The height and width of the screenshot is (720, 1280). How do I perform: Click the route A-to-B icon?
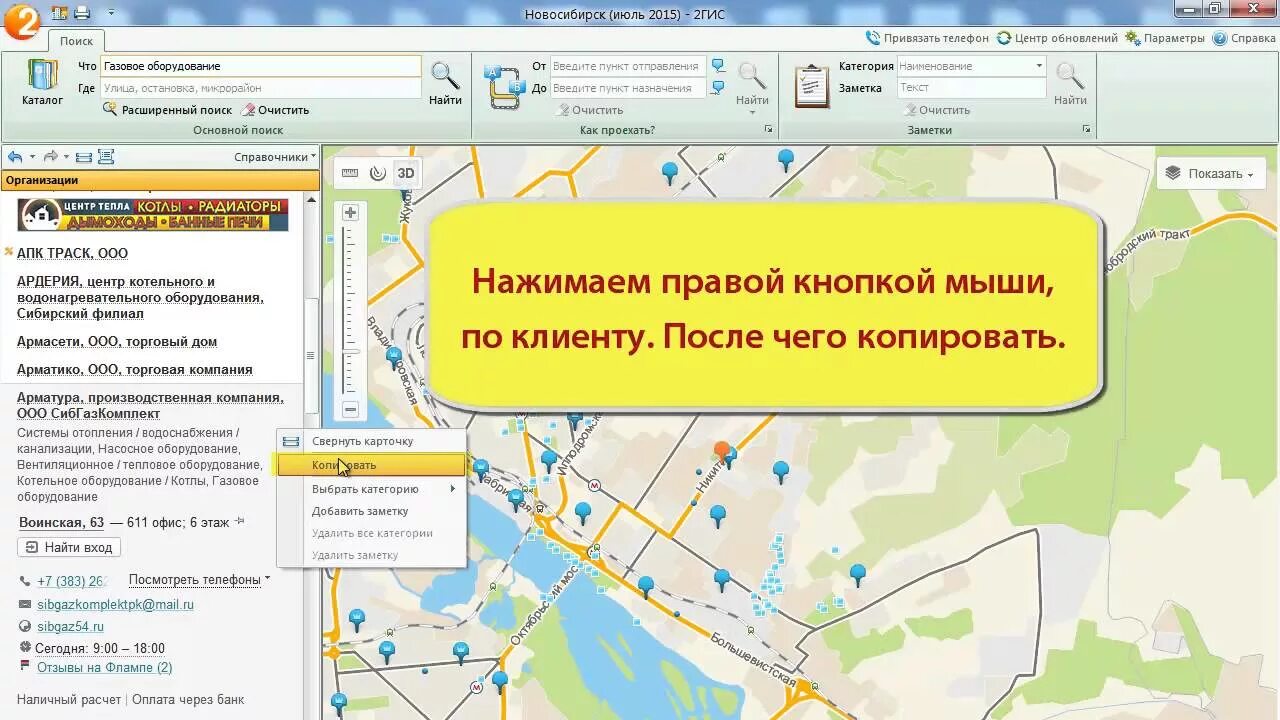click(x=505, y=86)
